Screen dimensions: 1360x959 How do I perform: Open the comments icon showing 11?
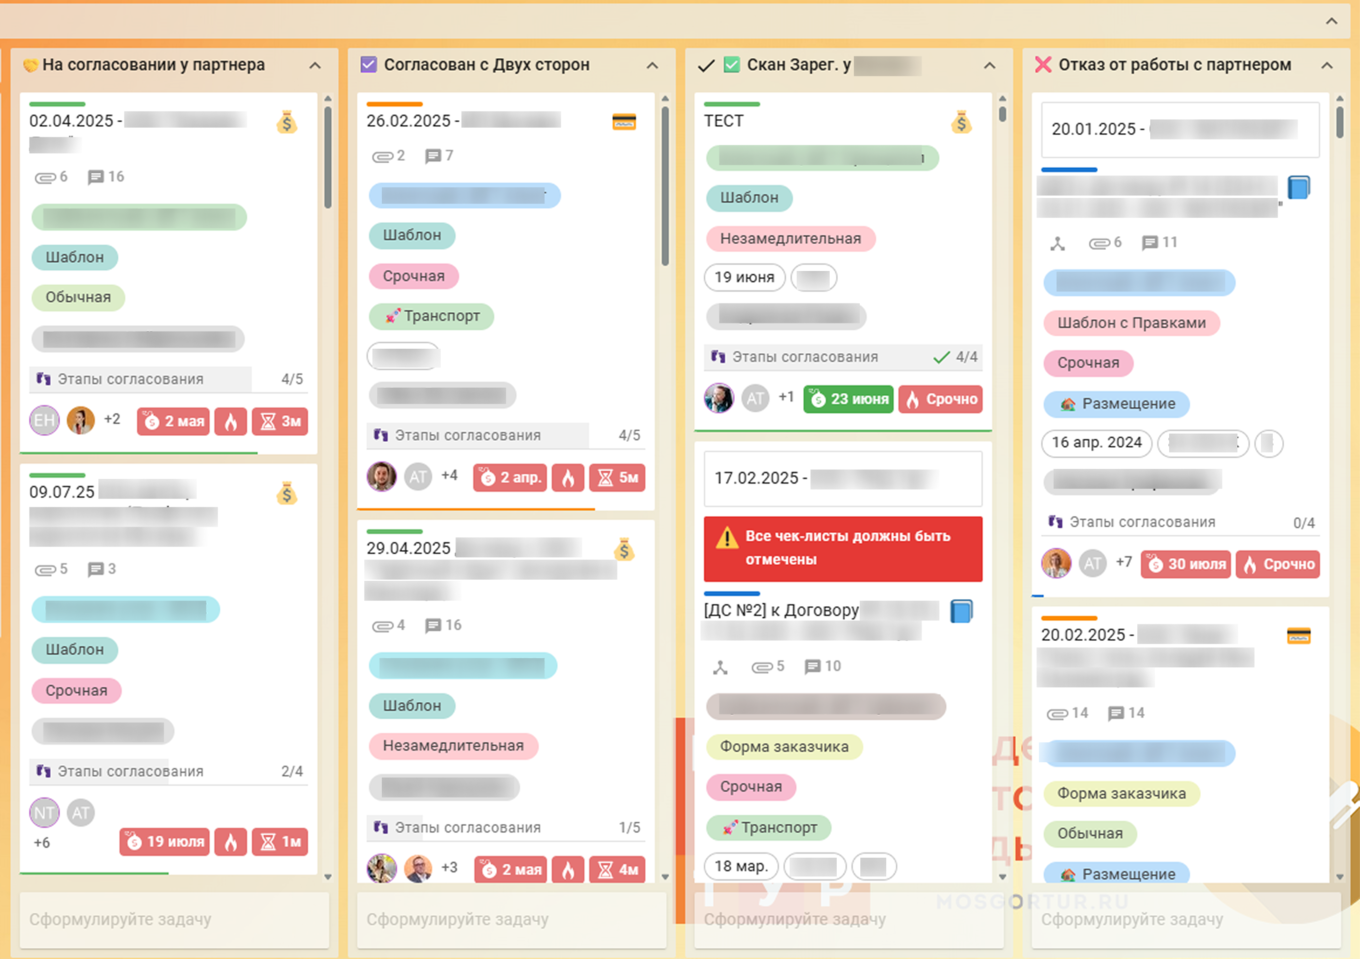pyautogui.click(x=1150, y=242)
